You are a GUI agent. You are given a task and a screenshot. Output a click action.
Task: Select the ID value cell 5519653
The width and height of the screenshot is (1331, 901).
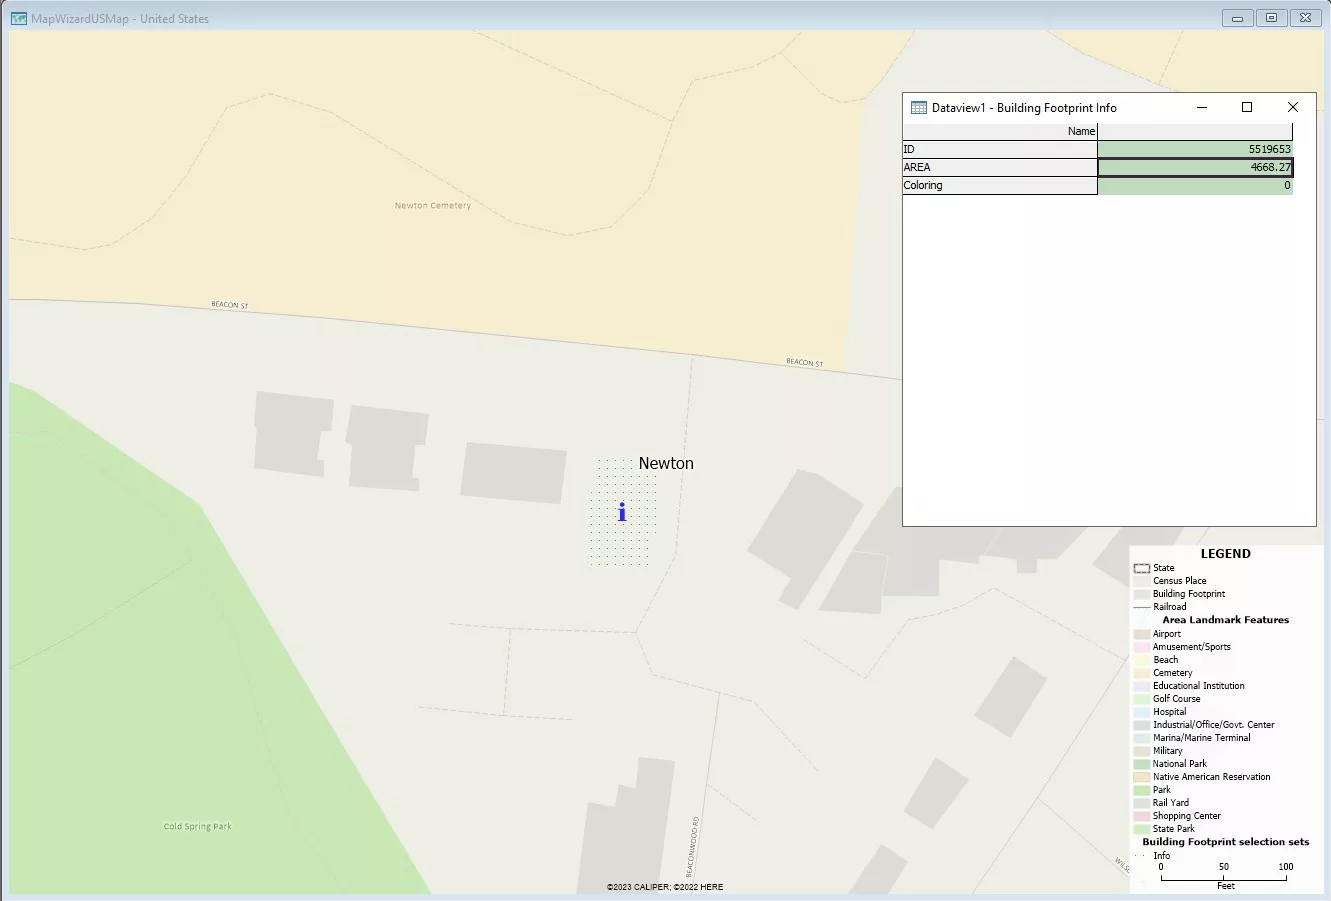coord(1194,149)
